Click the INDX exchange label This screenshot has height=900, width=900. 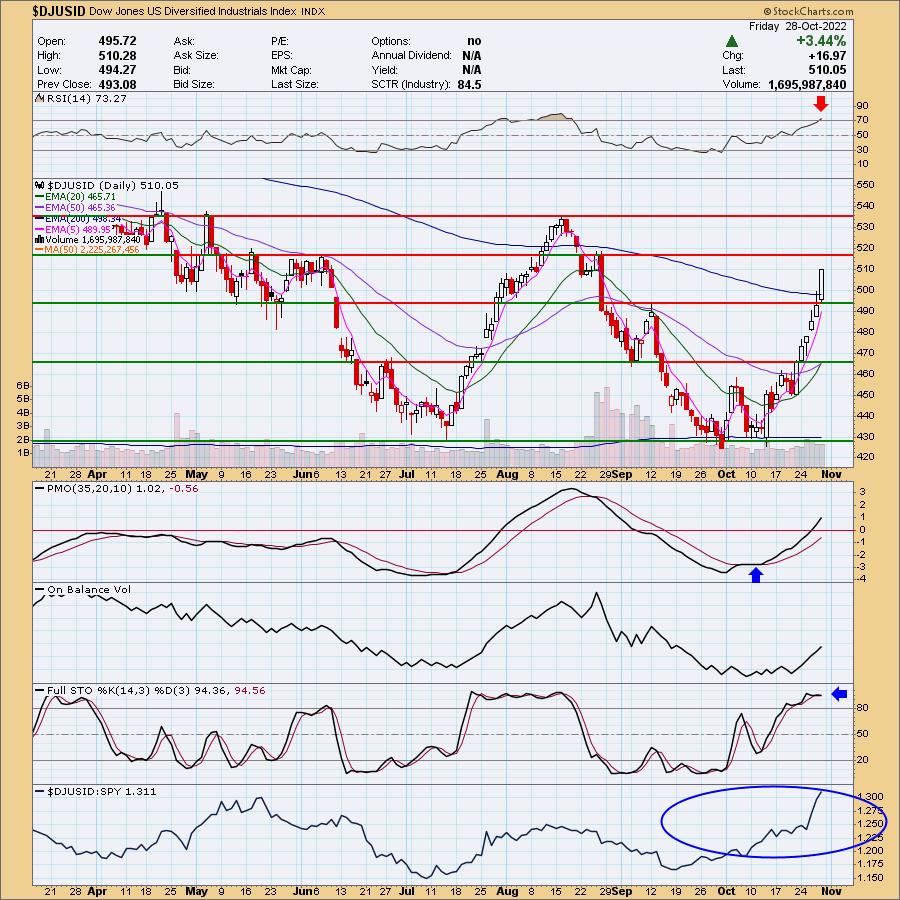[x=313, y=11]
